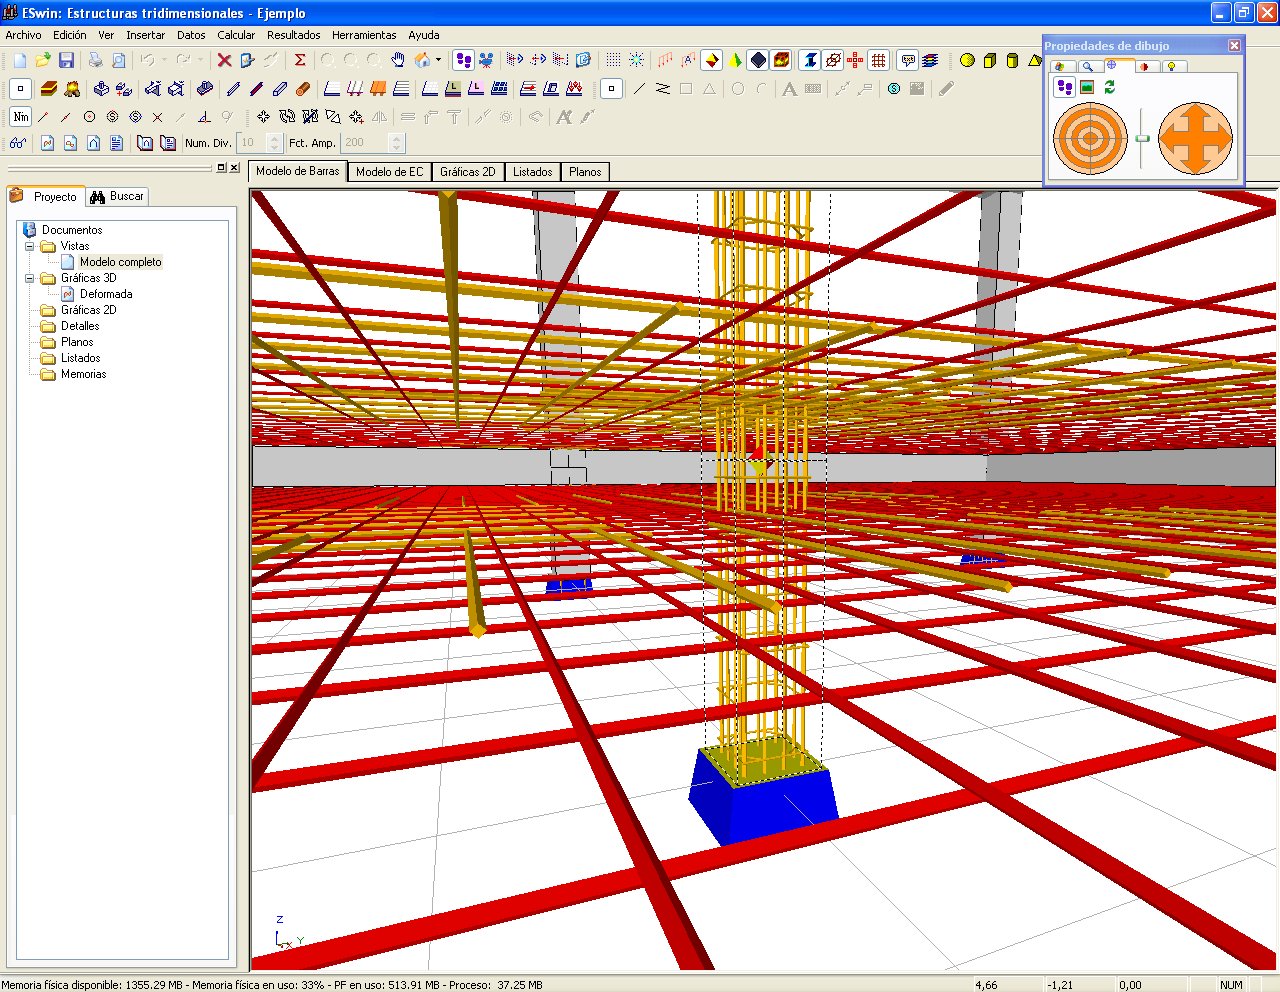Switch to the Buscar panel tab
Image resolution: width=1280 pixels, height=992 pixels.
pyautogui.click(x=117, y=197)
